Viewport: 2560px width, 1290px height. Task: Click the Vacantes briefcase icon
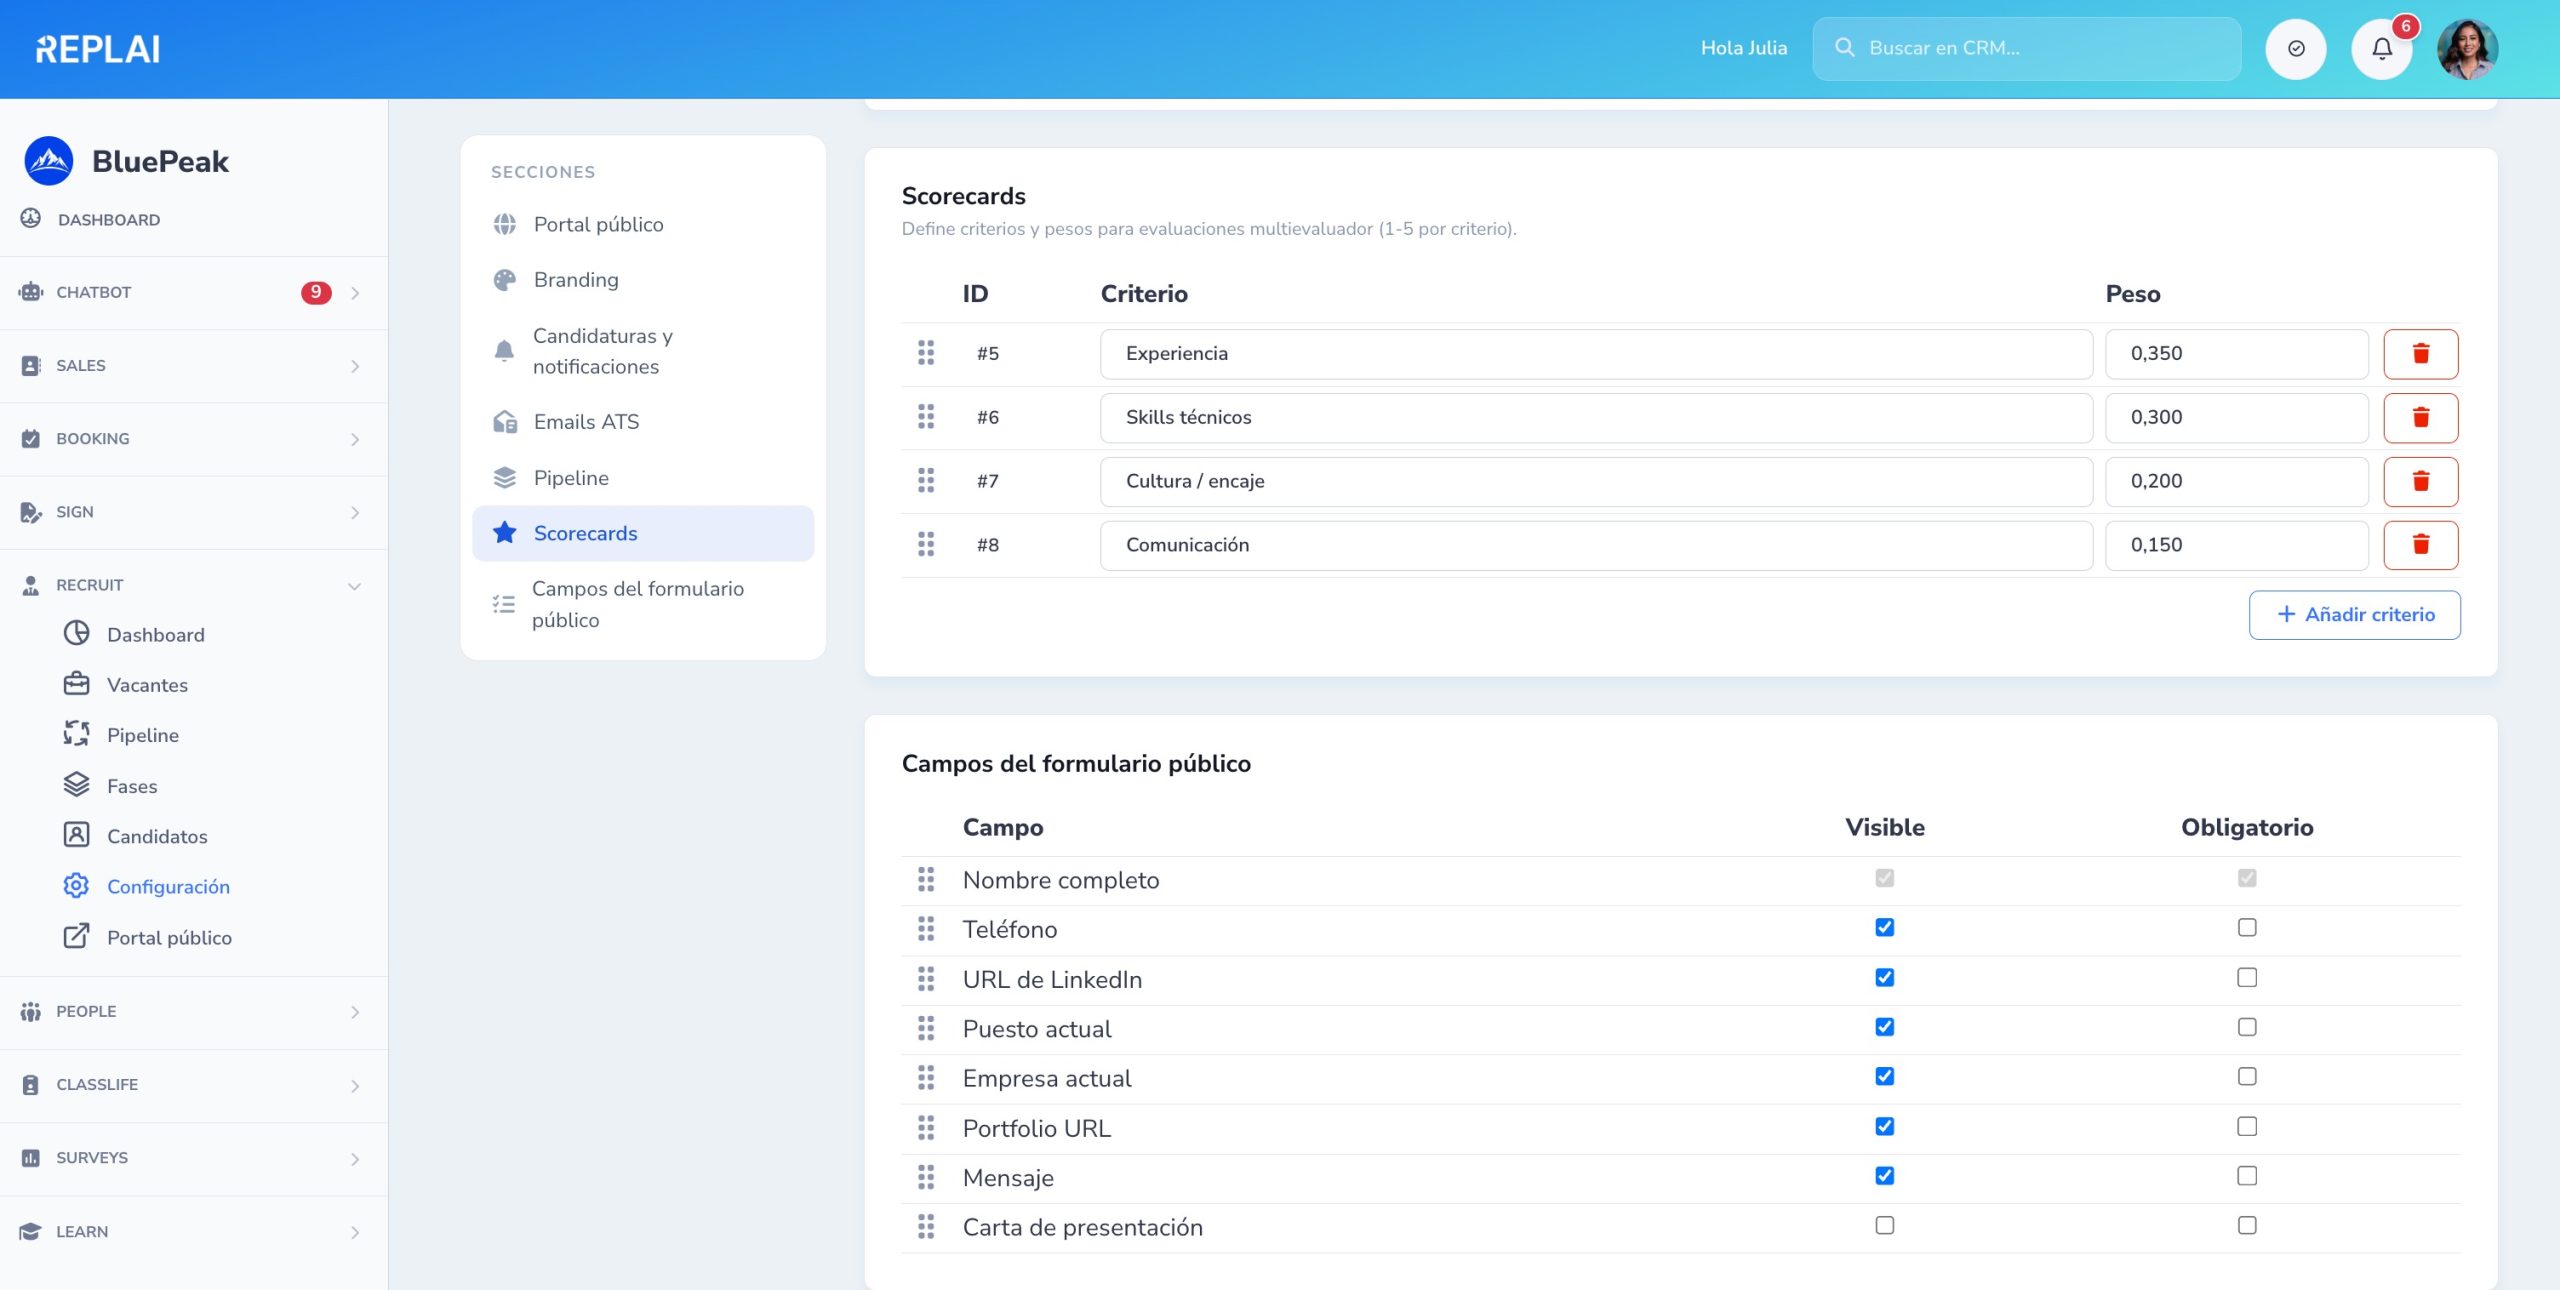point(76,684)
